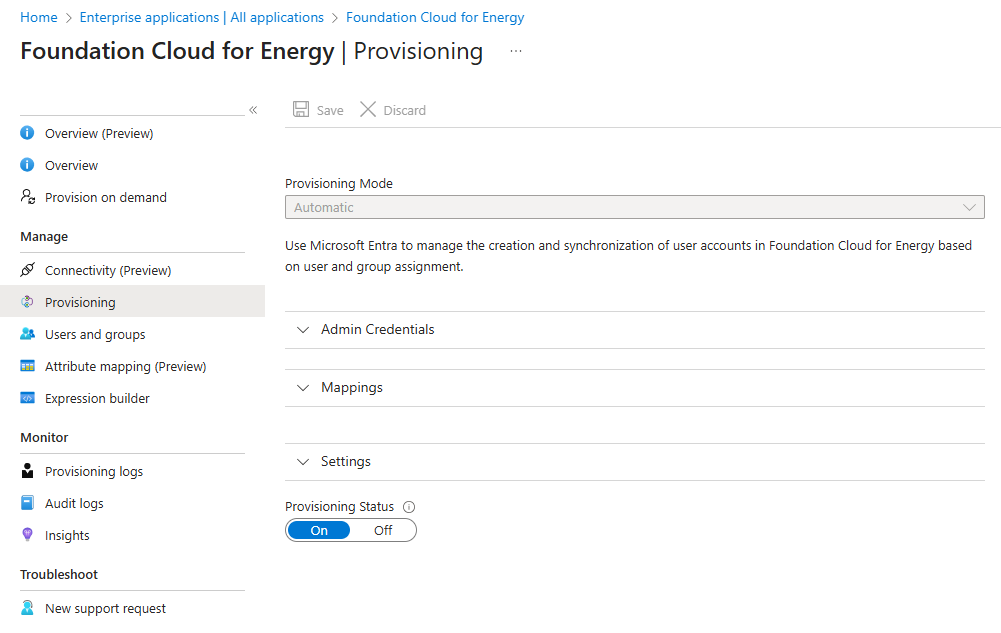The width and height of the screenshot is (1001, 633).
Task: Go to Home breadcrumb link
Action: (x=38, y=17)
